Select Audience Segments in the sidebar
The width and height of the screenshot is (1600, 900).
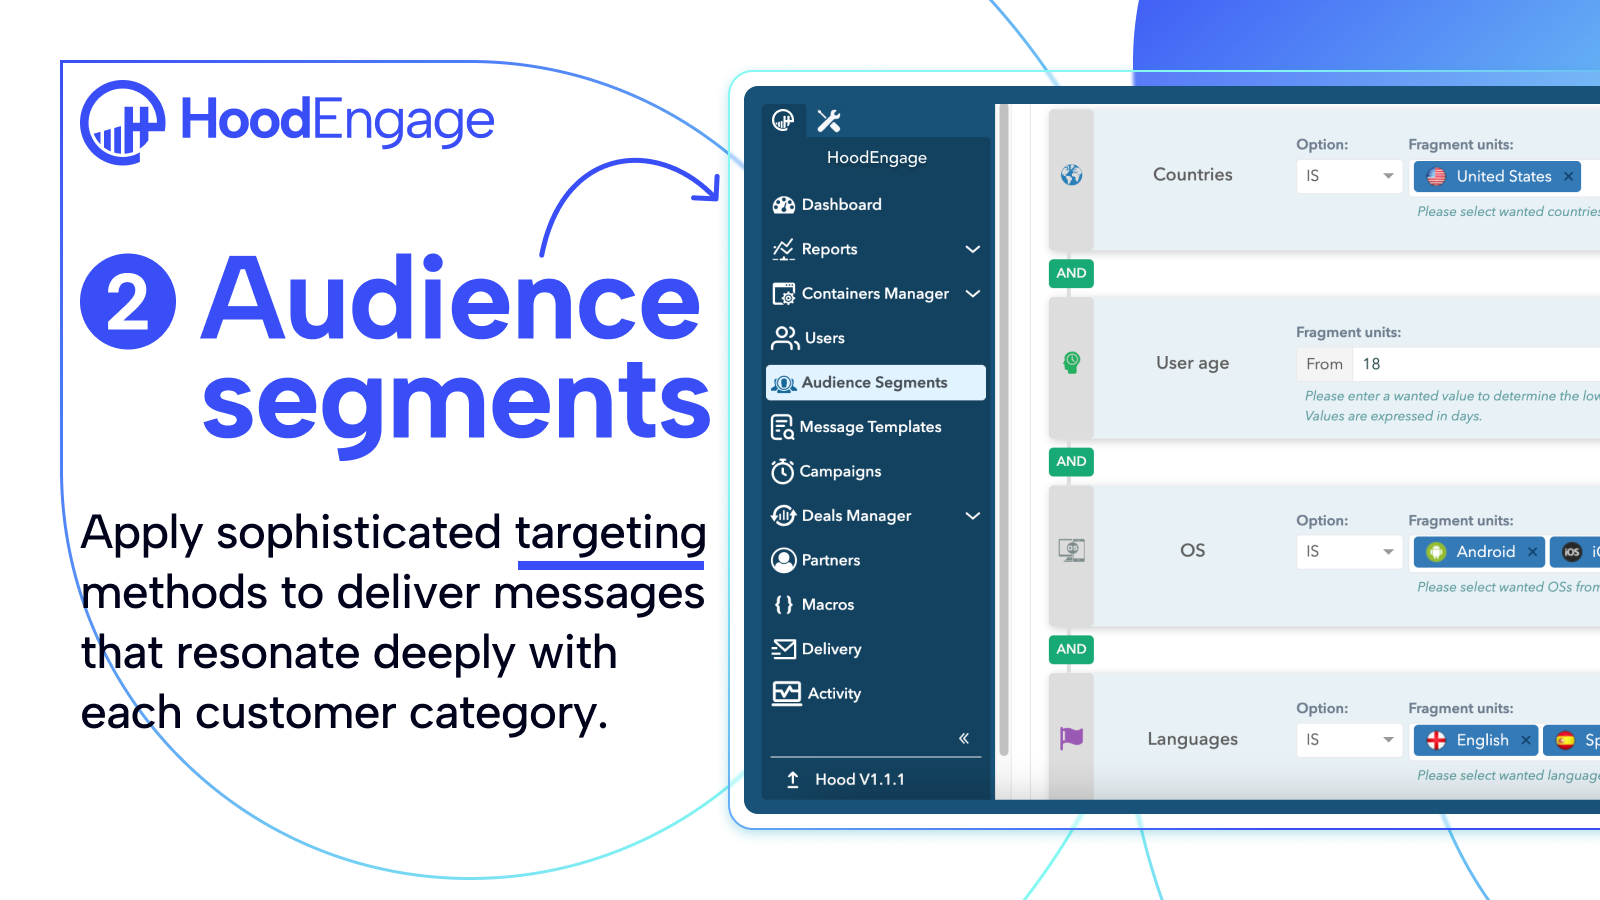(873, 382)
